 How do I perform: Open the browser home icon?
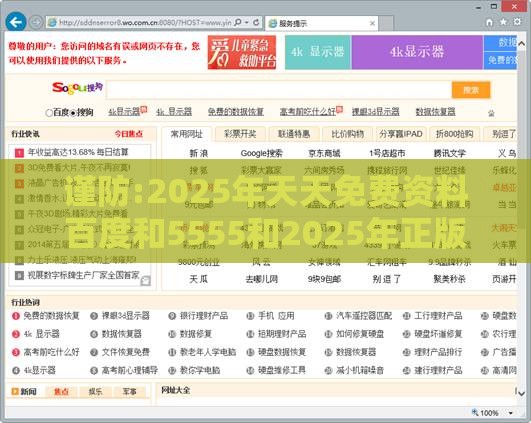click(x=489, y=22)
